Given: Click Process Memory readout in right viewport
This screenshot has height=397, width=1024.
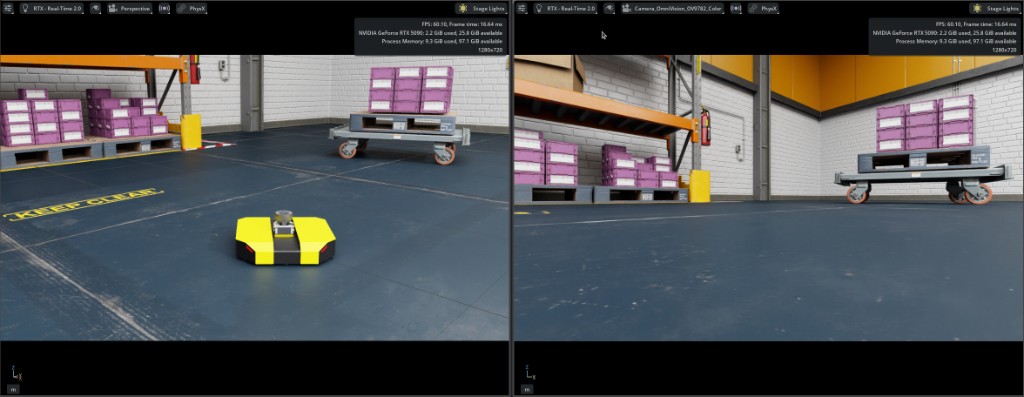Looking at the screenshot, I should click(956, 41).
